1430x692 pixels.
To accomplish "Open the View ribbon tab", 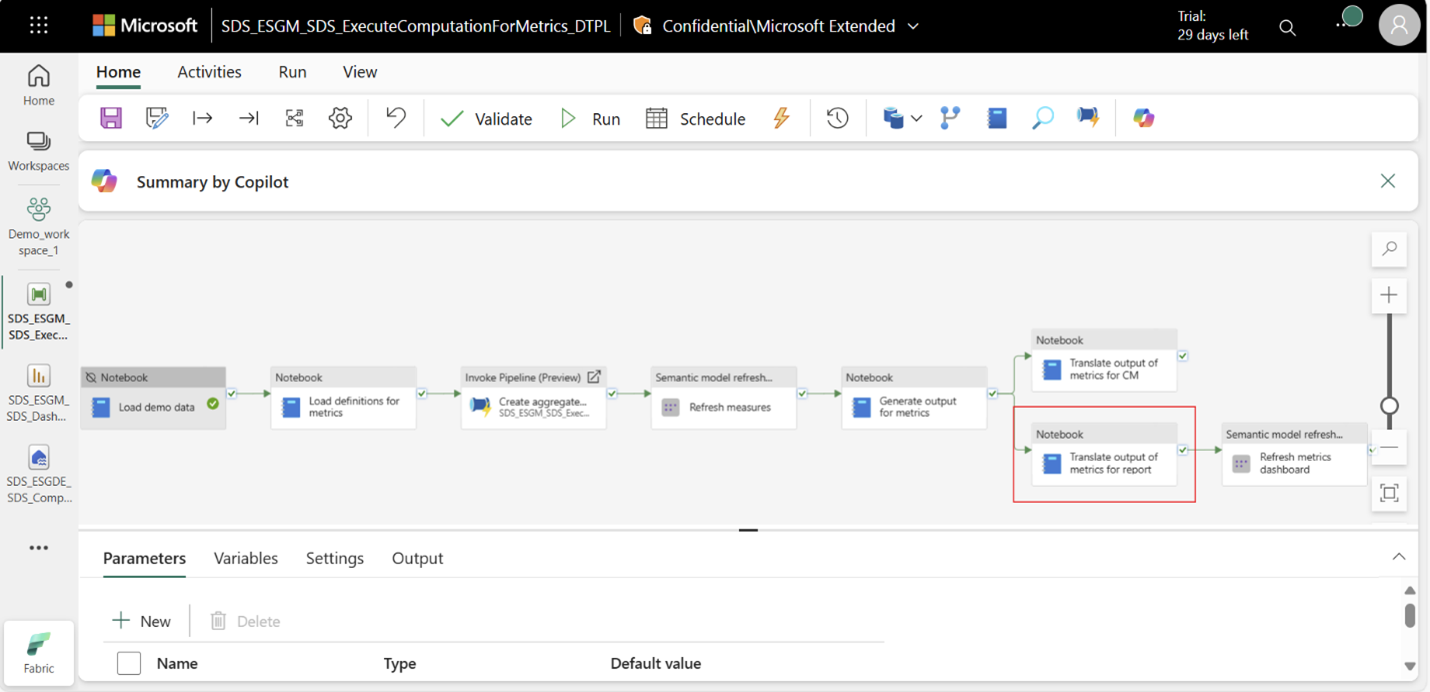I will [x=360, y=72].
